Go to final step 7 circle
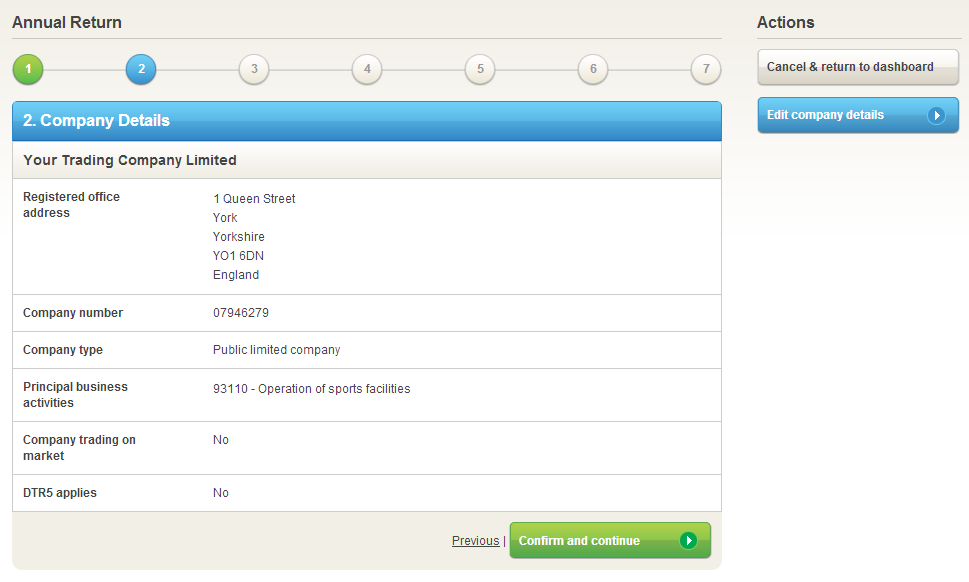This screenshot has width=969, height=582. pos(706,69)
